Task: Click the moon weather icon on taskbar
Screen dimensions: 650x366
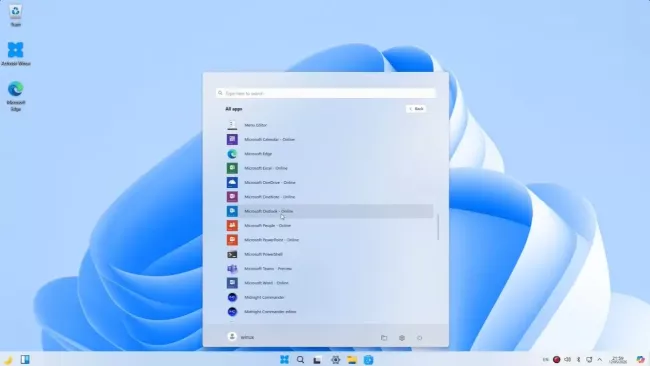Action: [x=8, y=360]
